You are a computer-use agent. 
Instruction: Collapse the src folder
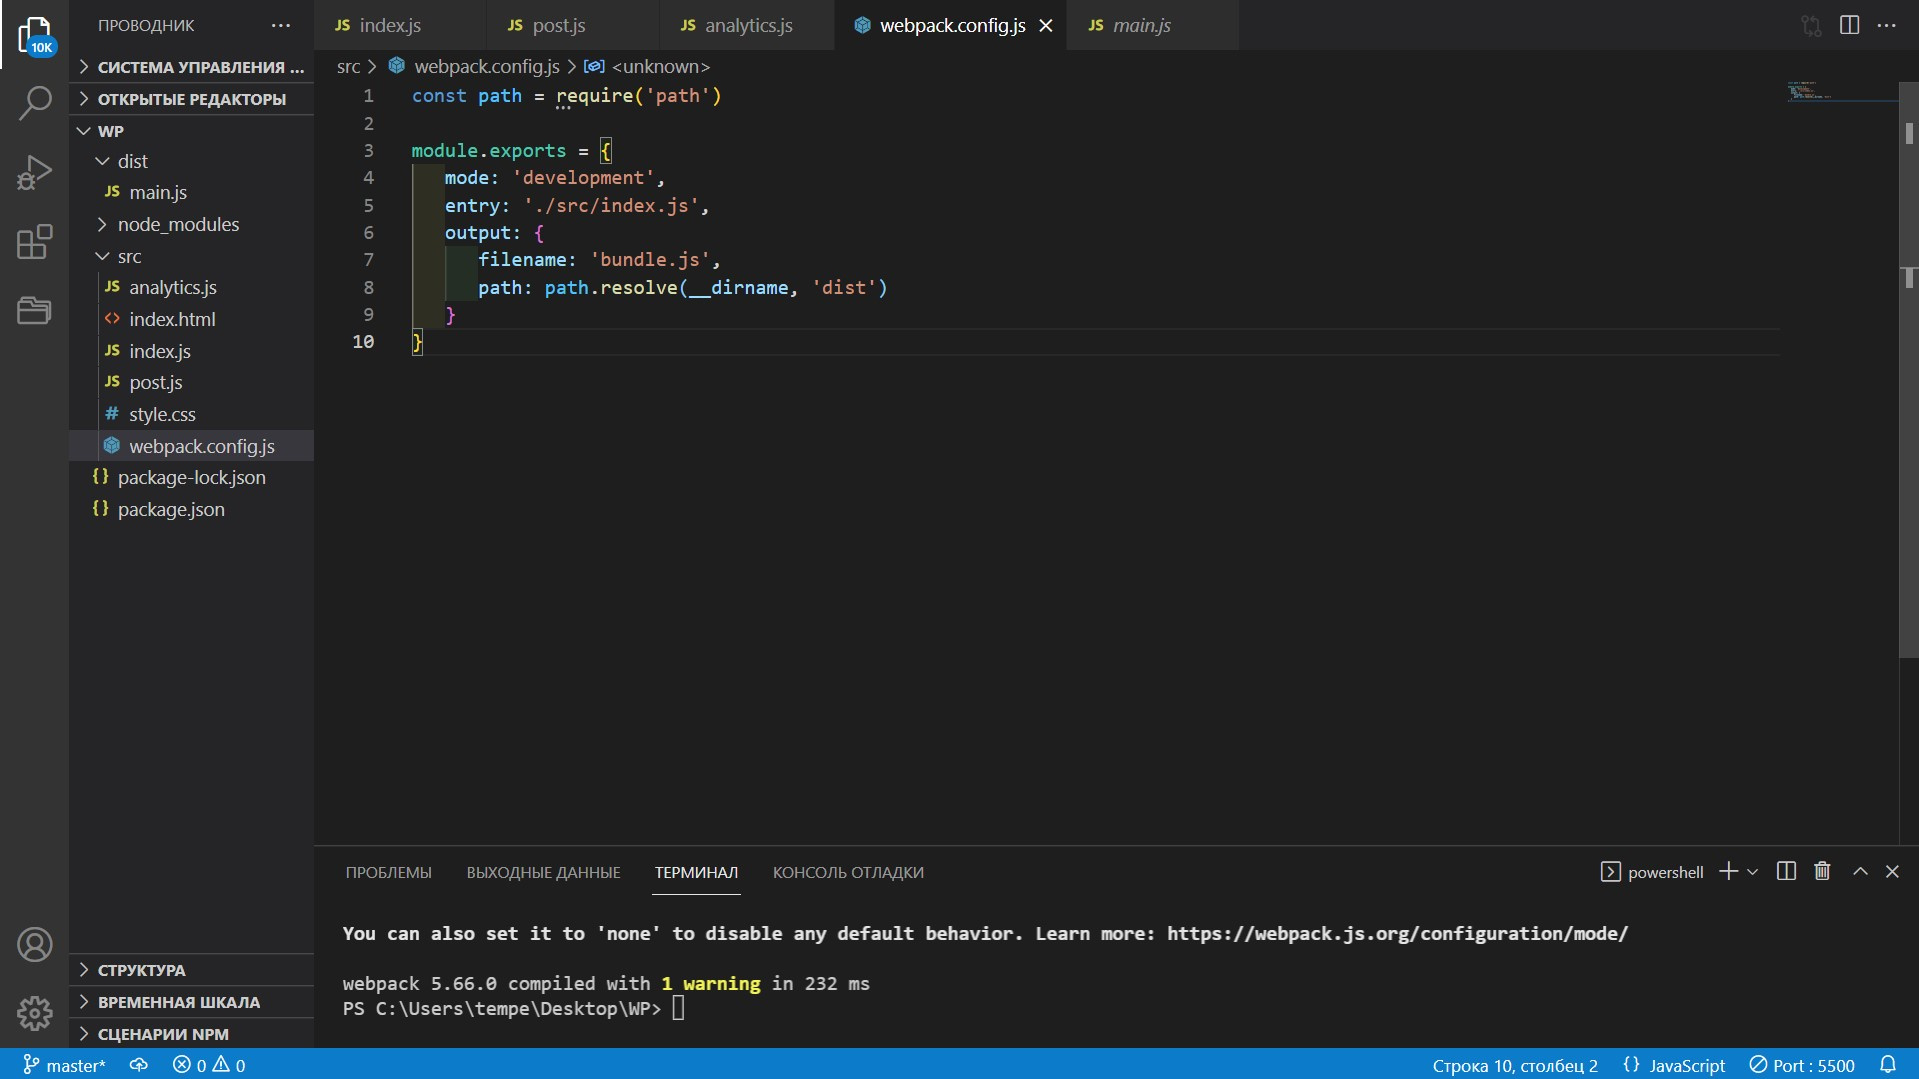click(192, 256)
